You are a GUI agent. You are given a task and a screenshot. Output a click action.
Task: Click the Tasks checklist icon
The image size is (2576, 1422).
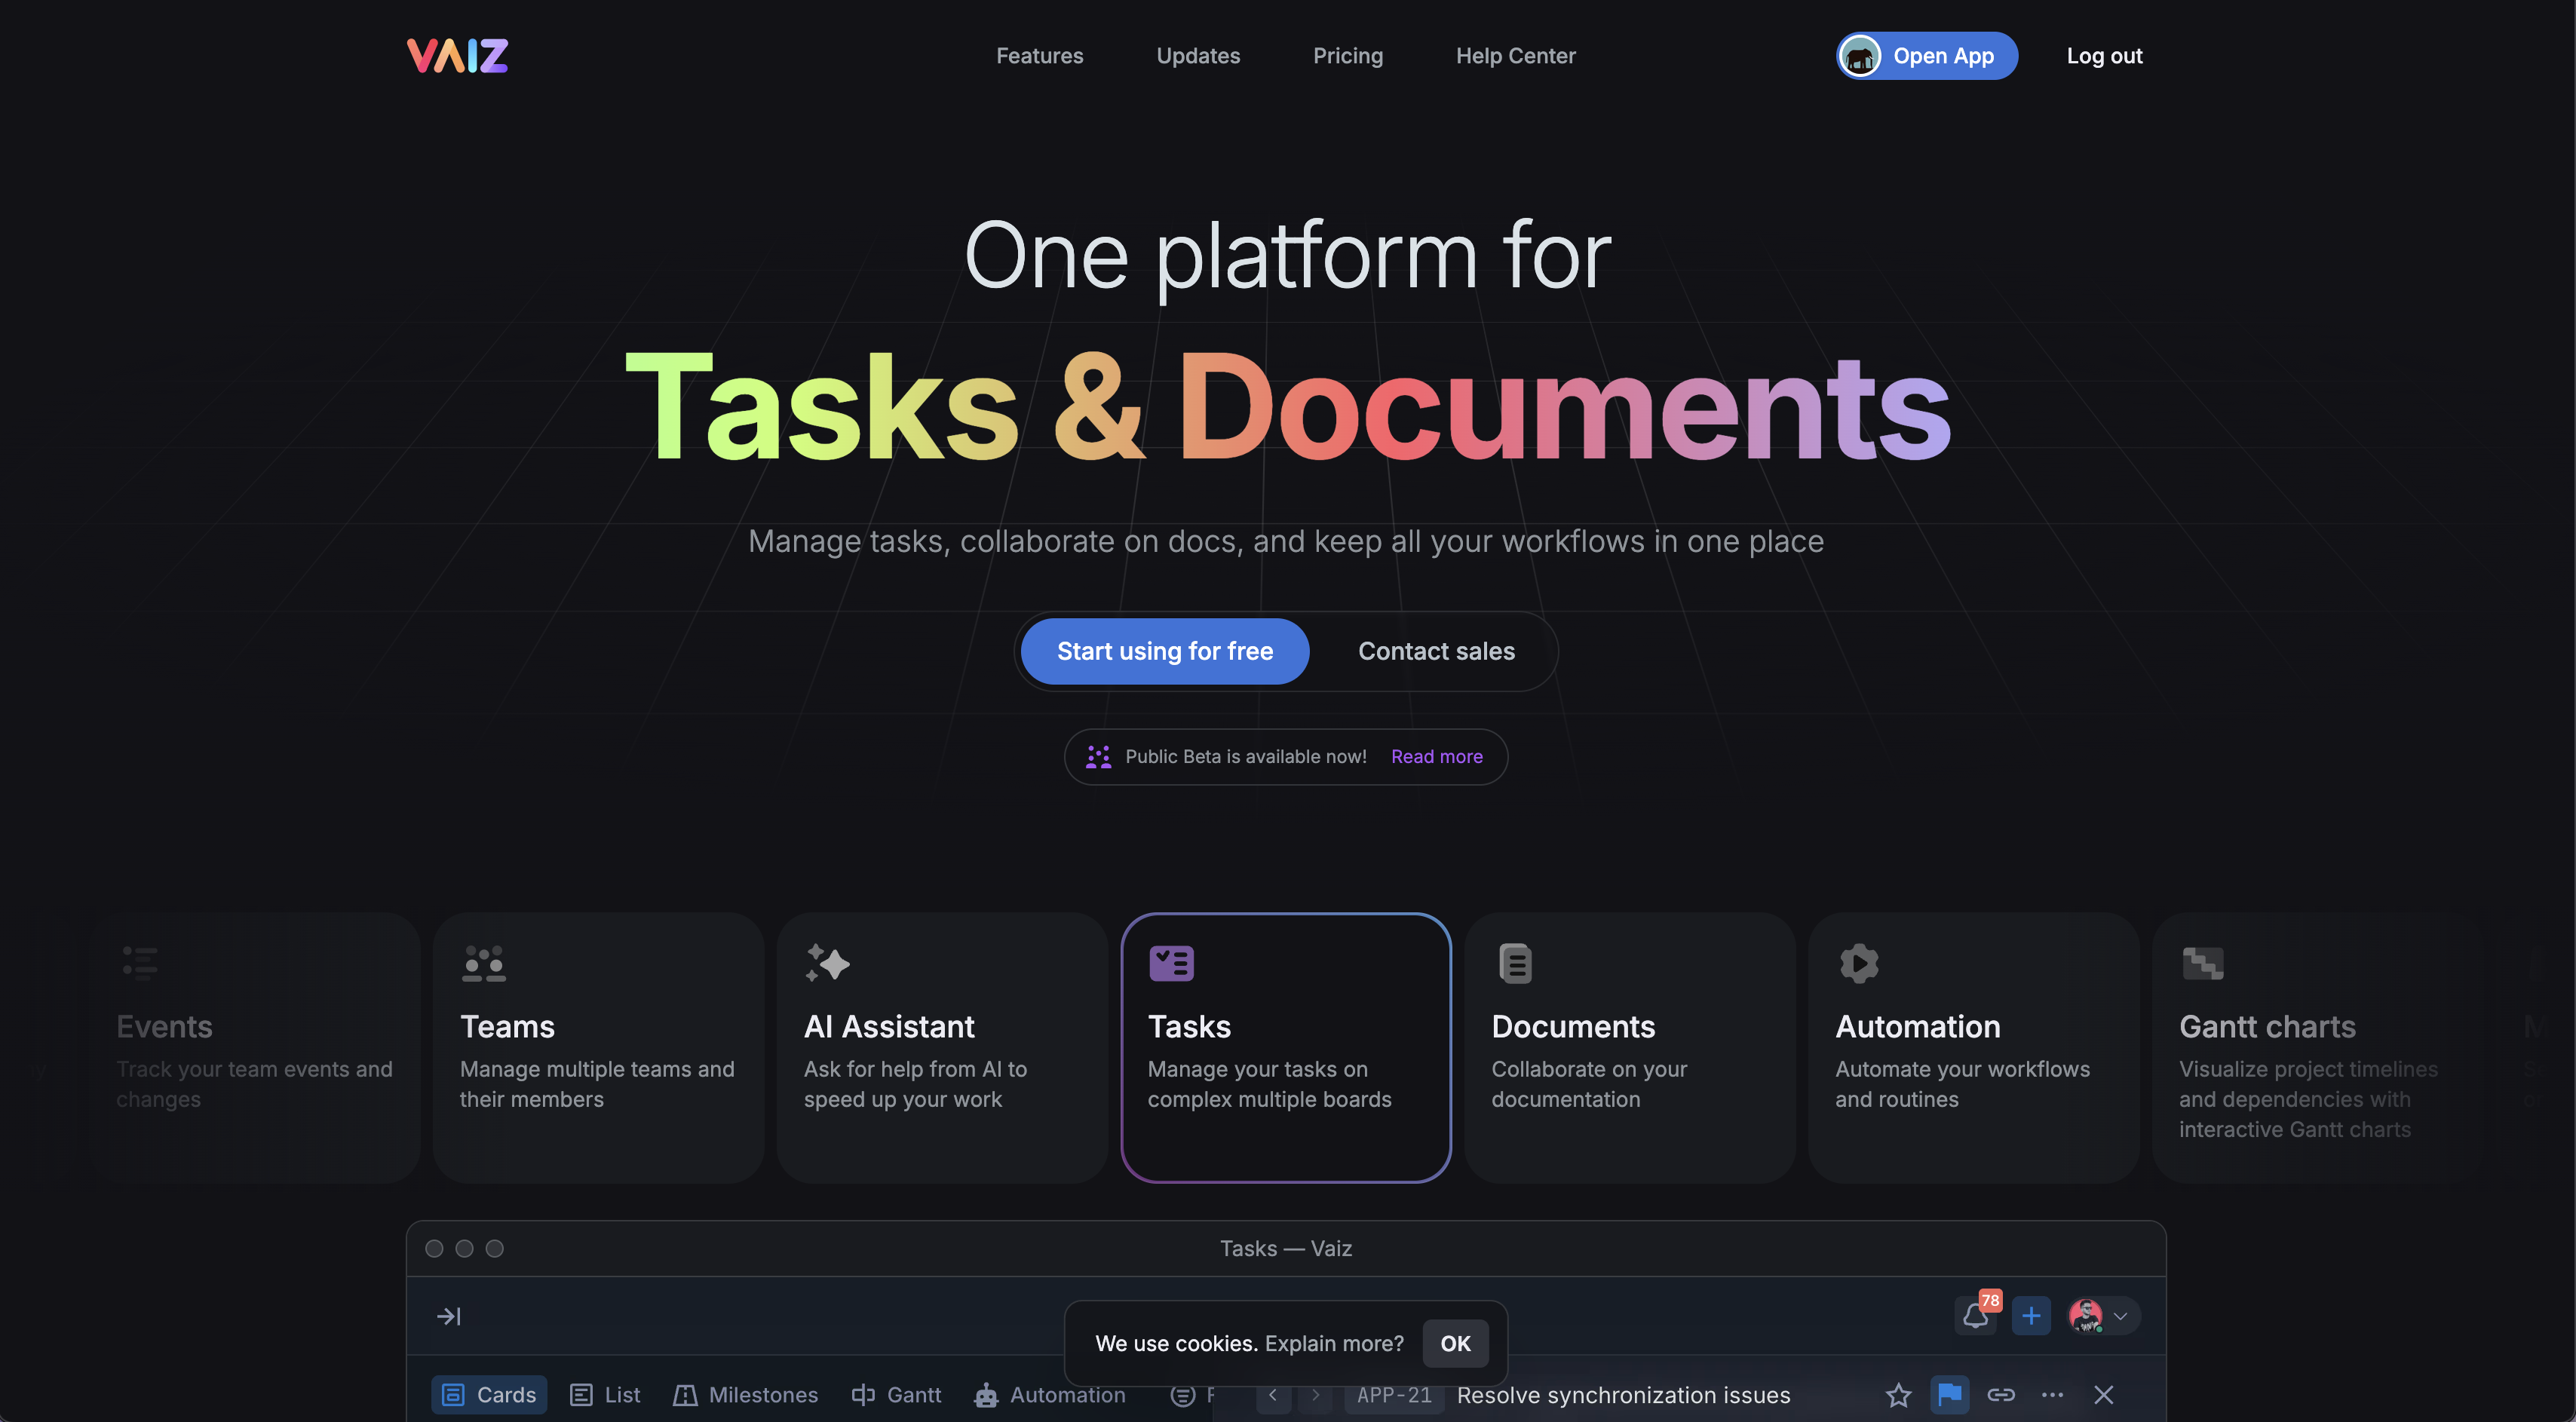[x=1171, y=963]
